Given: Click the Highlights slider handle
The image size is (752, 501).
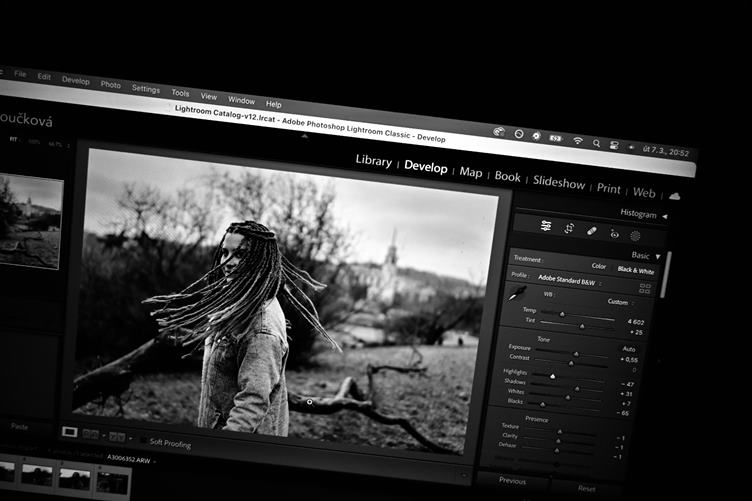Looking at the screenshot, I should pos(552,376).
